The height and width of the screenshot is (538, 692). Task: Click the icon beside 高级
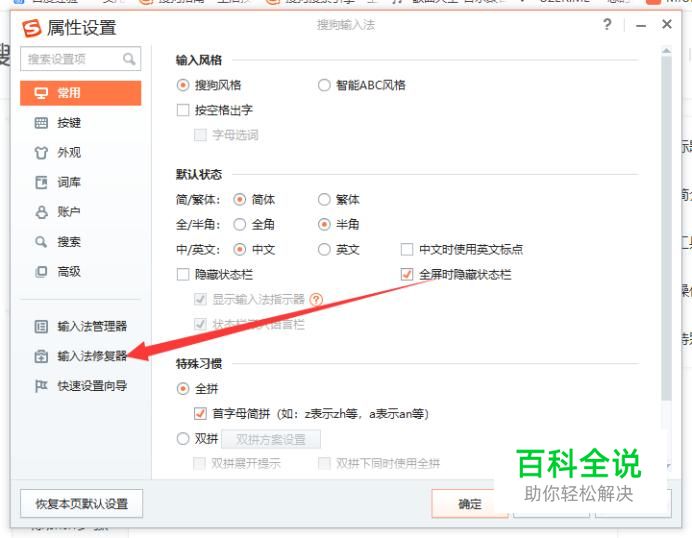(x=41, y=271)
